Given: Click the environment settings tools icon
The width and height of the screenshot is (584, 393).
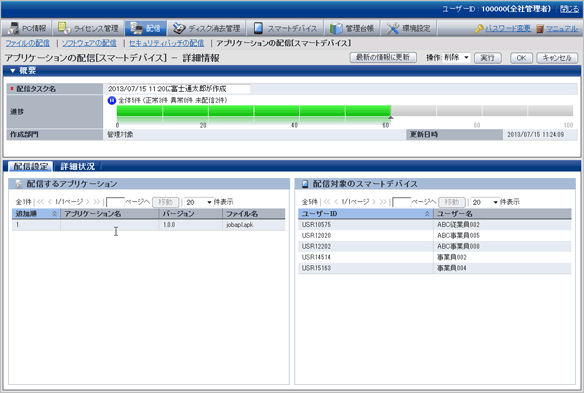Looking at the screenshot, I should (393, 28).
